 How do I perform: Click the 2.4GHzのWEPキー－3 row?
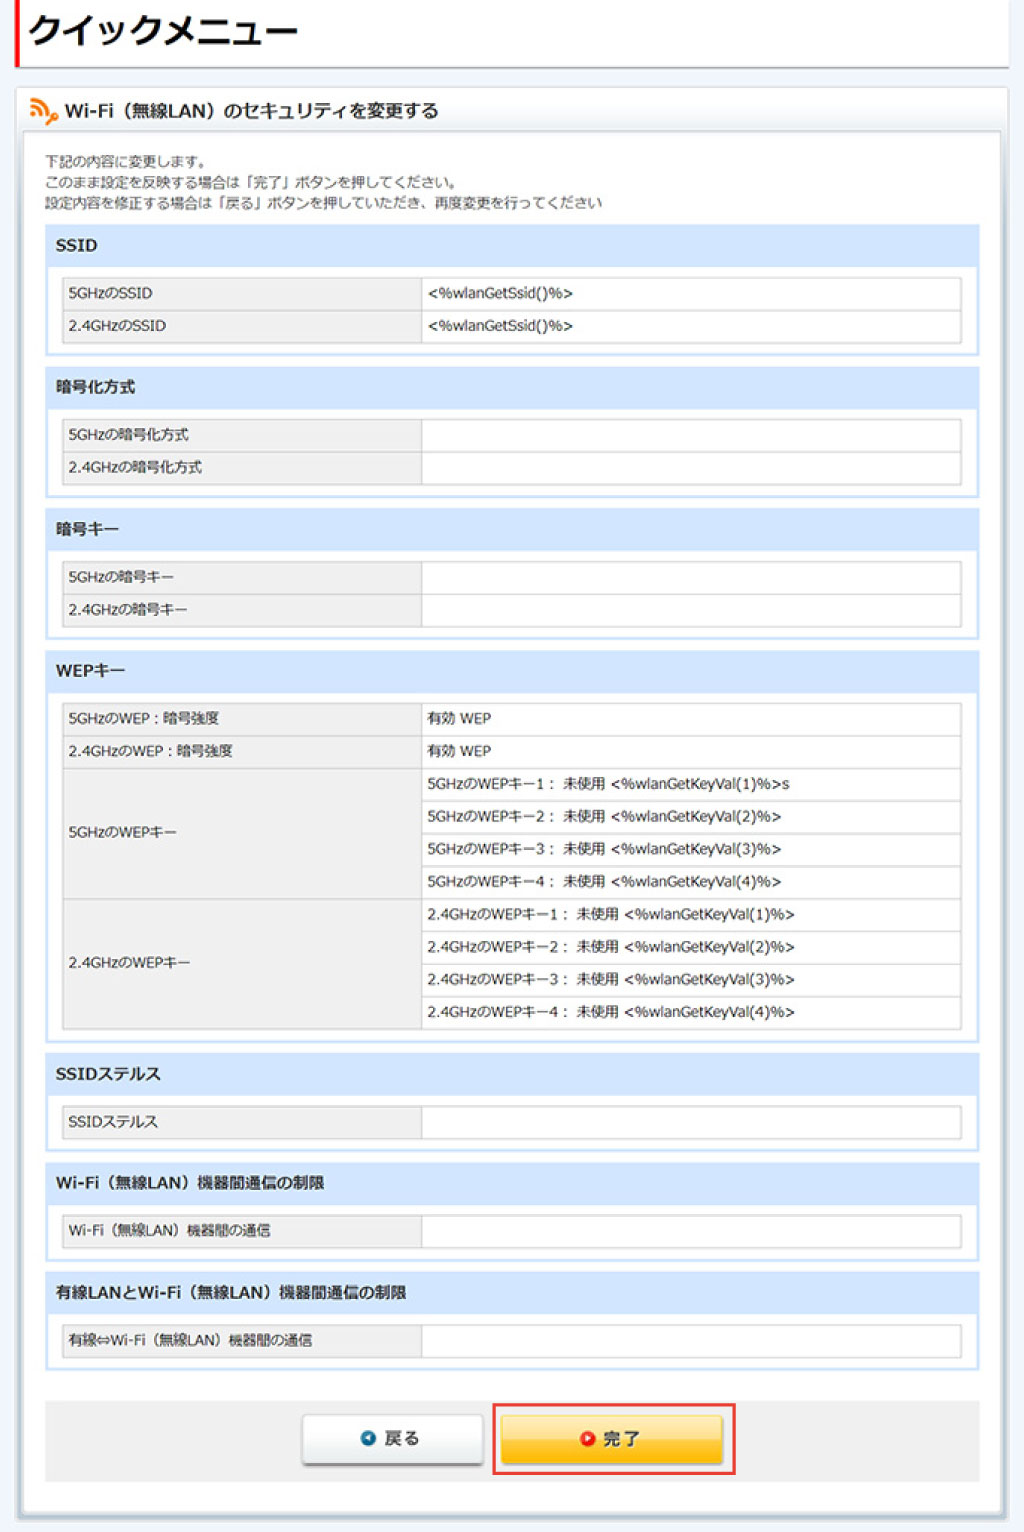(x=691, y=980)
